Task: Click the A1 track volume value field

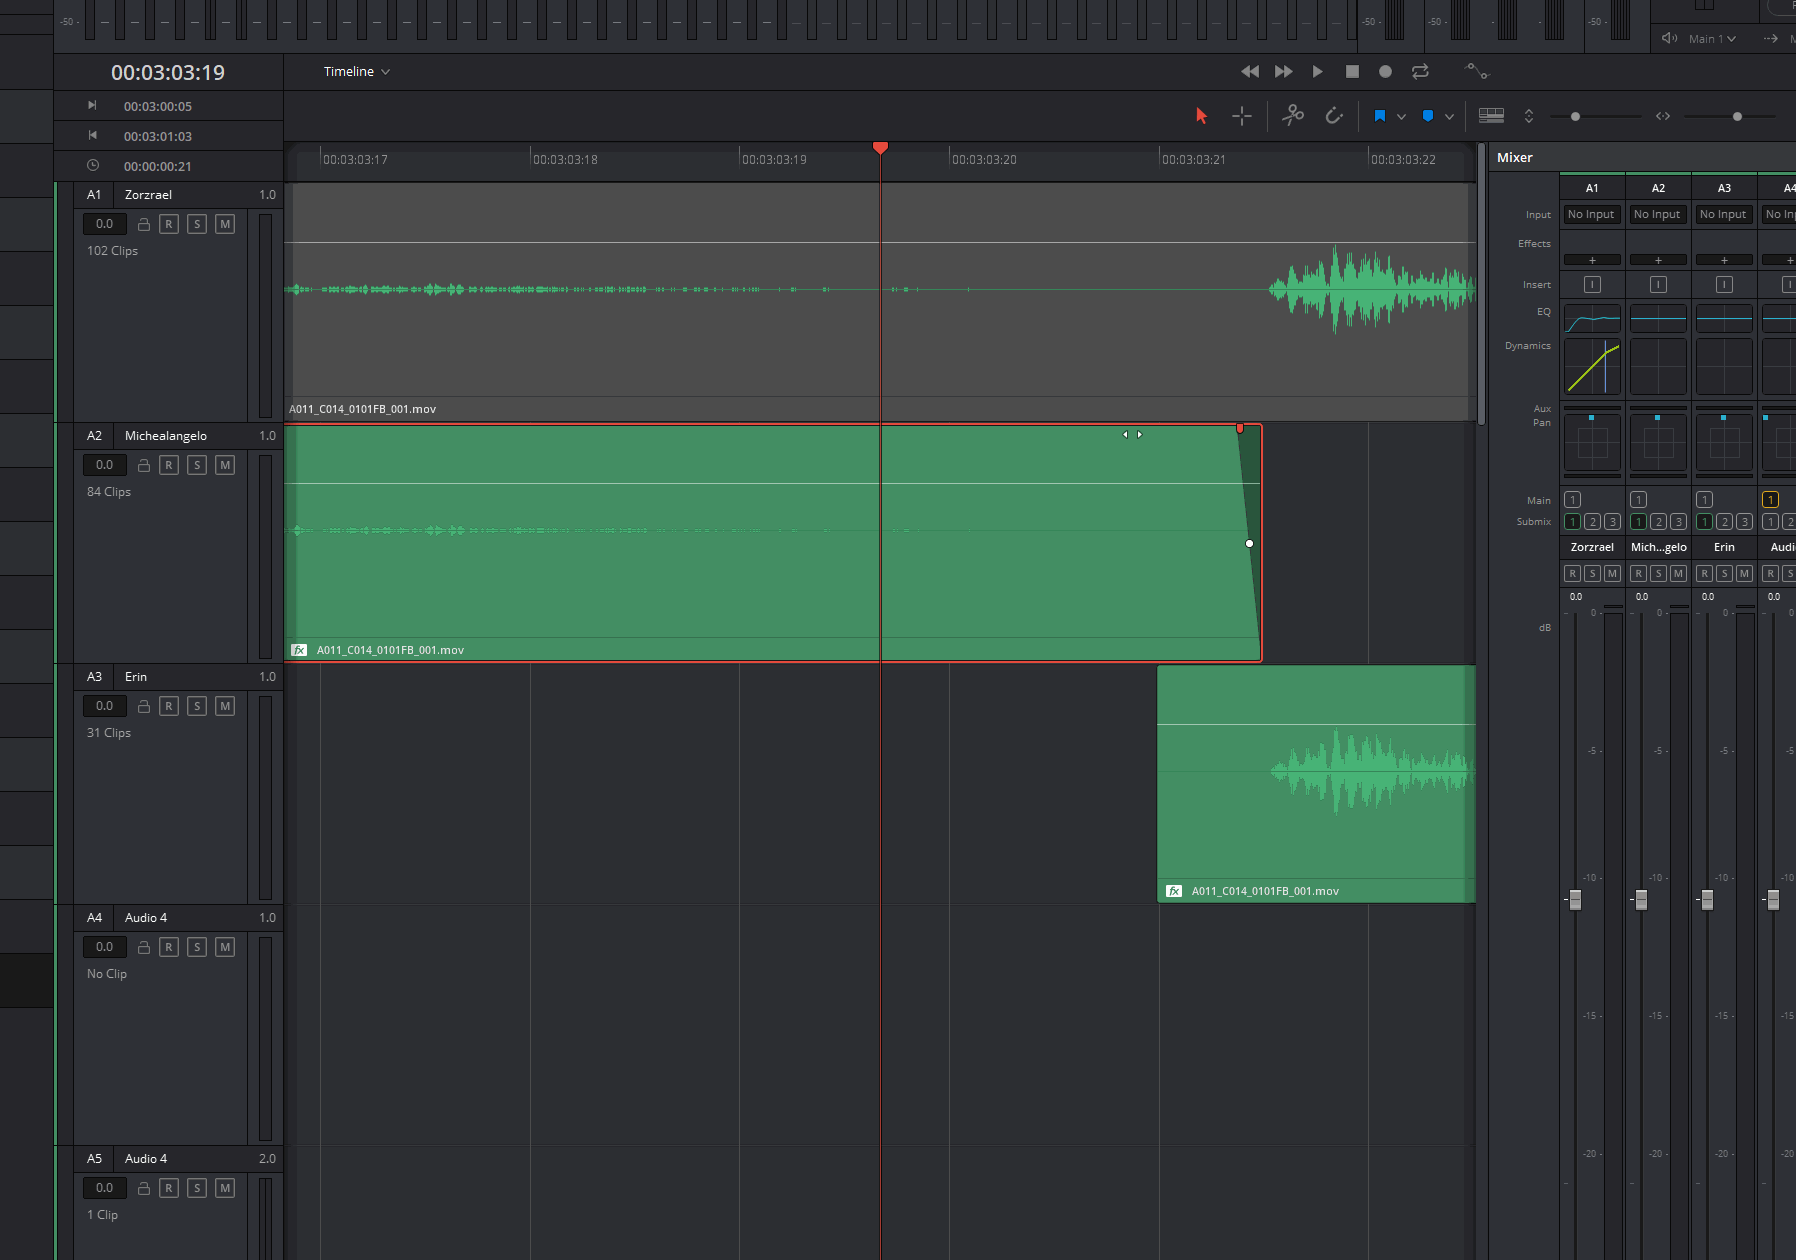Action: (105, 224)
